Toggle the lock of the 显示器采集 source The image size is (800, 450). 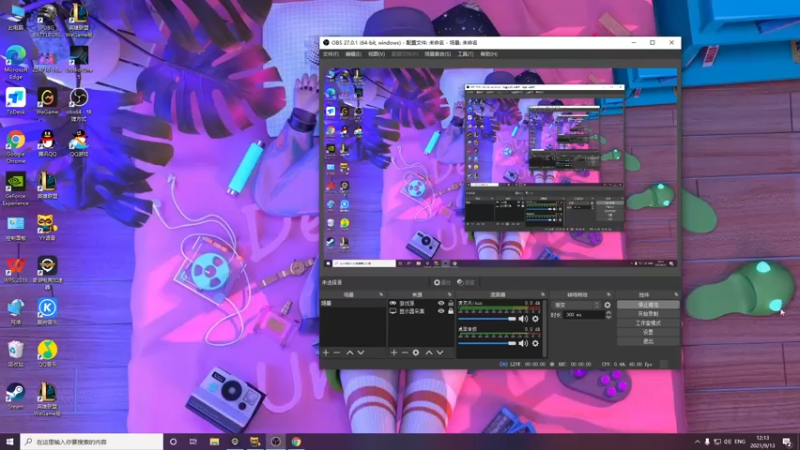(x=451, y=311)
